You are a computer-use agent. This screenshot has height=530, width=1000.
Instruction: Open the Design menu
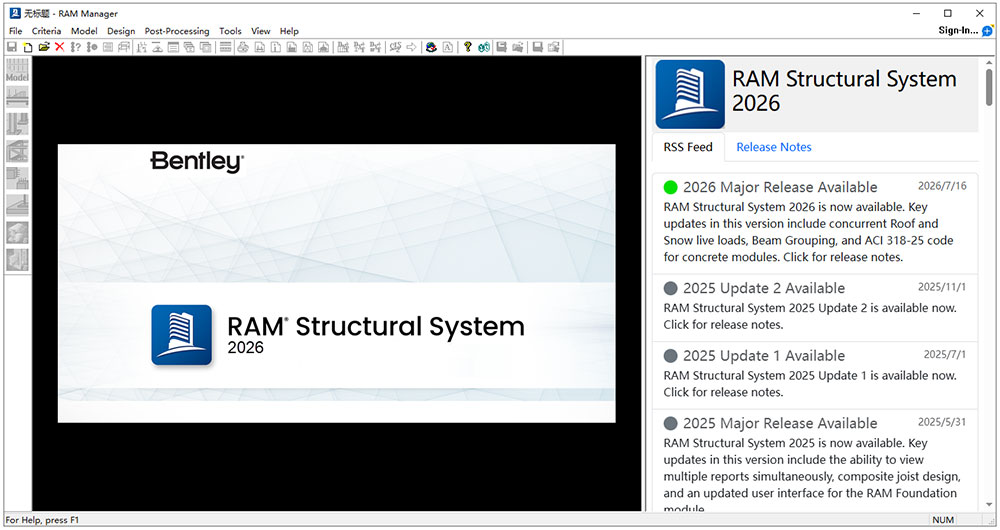pos(121,31)
